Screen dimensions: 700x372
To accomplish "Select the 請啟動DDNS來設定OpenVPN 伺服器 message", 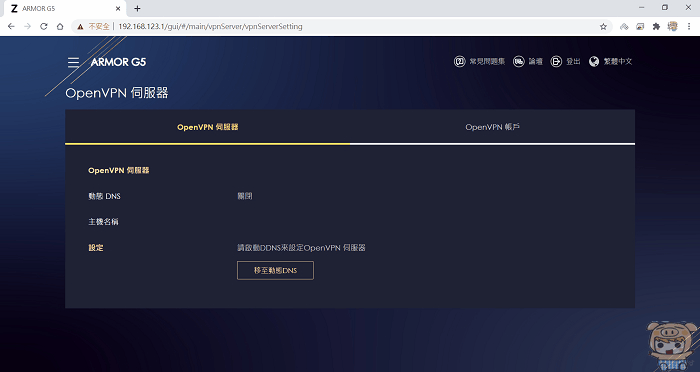I will coord(301,247).
